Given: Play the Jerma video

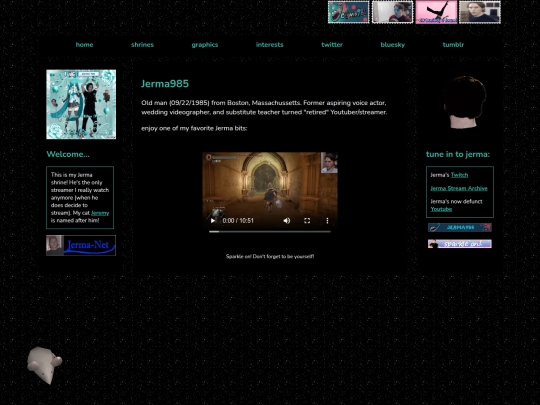Looking at the screenshot, I should (x=213, y=220).
